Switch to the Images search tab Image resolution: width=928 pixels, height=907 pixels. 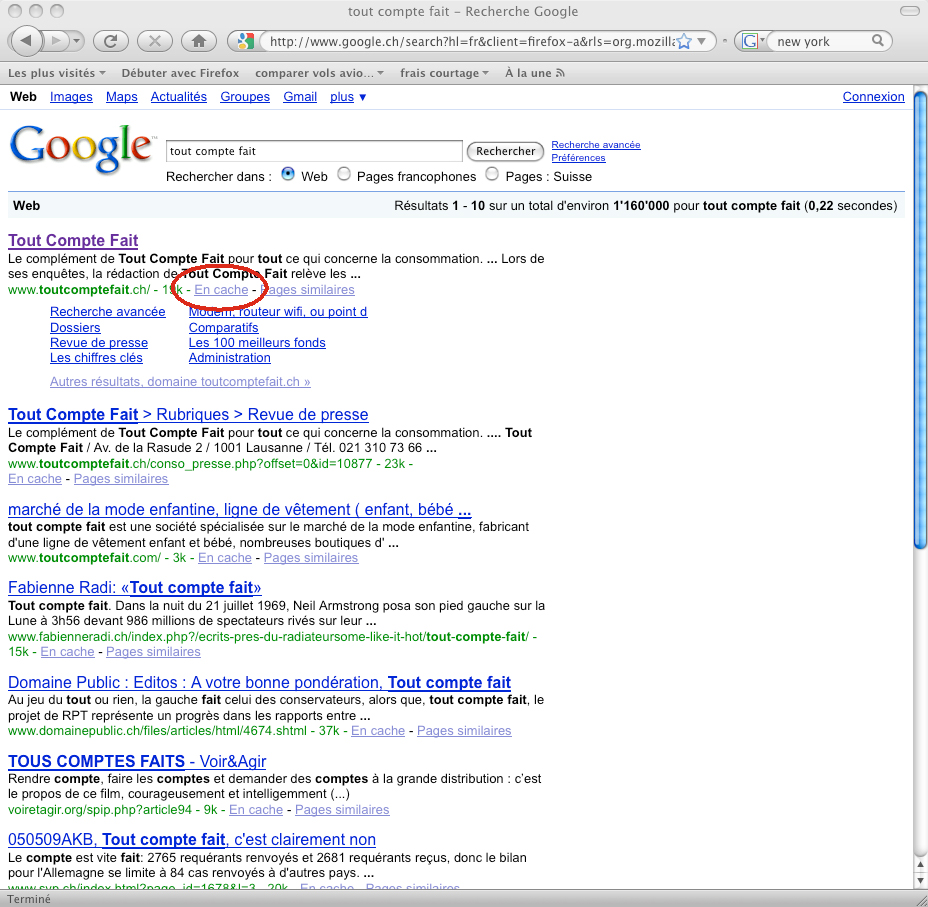71,96
